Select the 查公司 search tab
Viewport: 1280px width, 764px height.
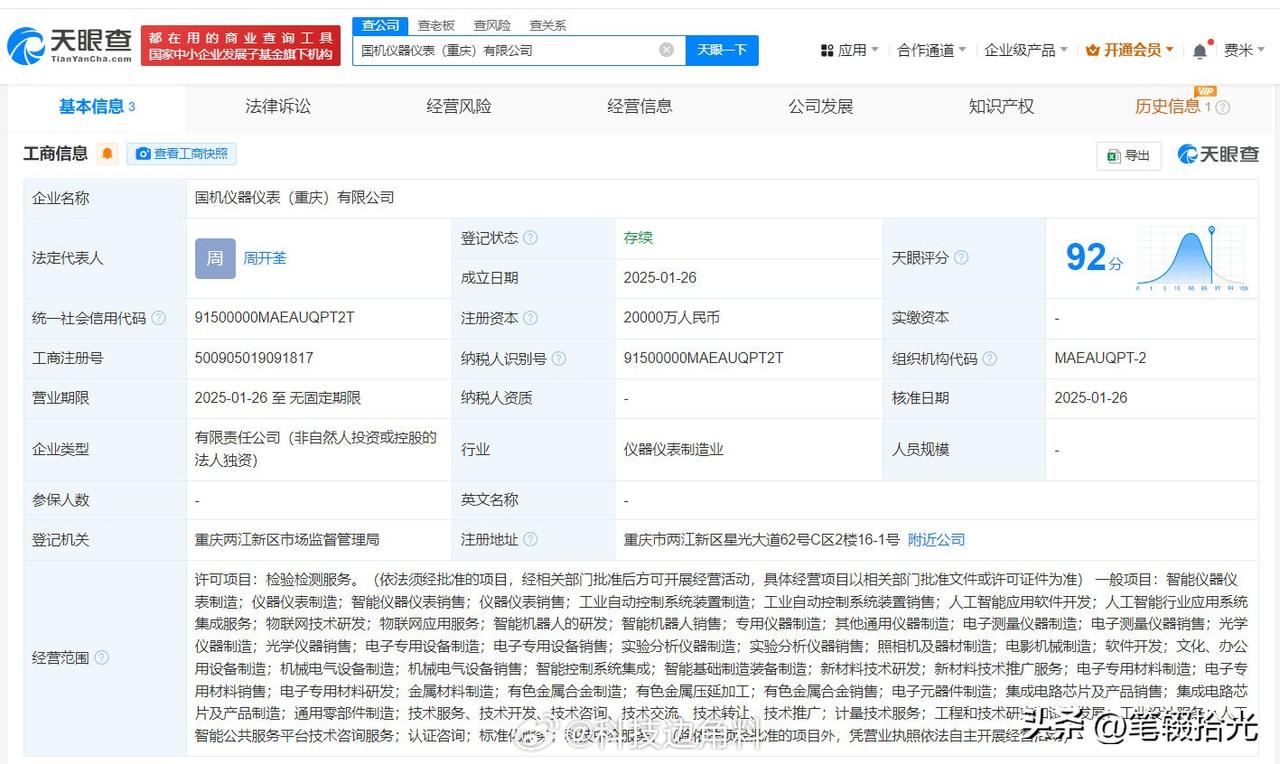[380, 25]
